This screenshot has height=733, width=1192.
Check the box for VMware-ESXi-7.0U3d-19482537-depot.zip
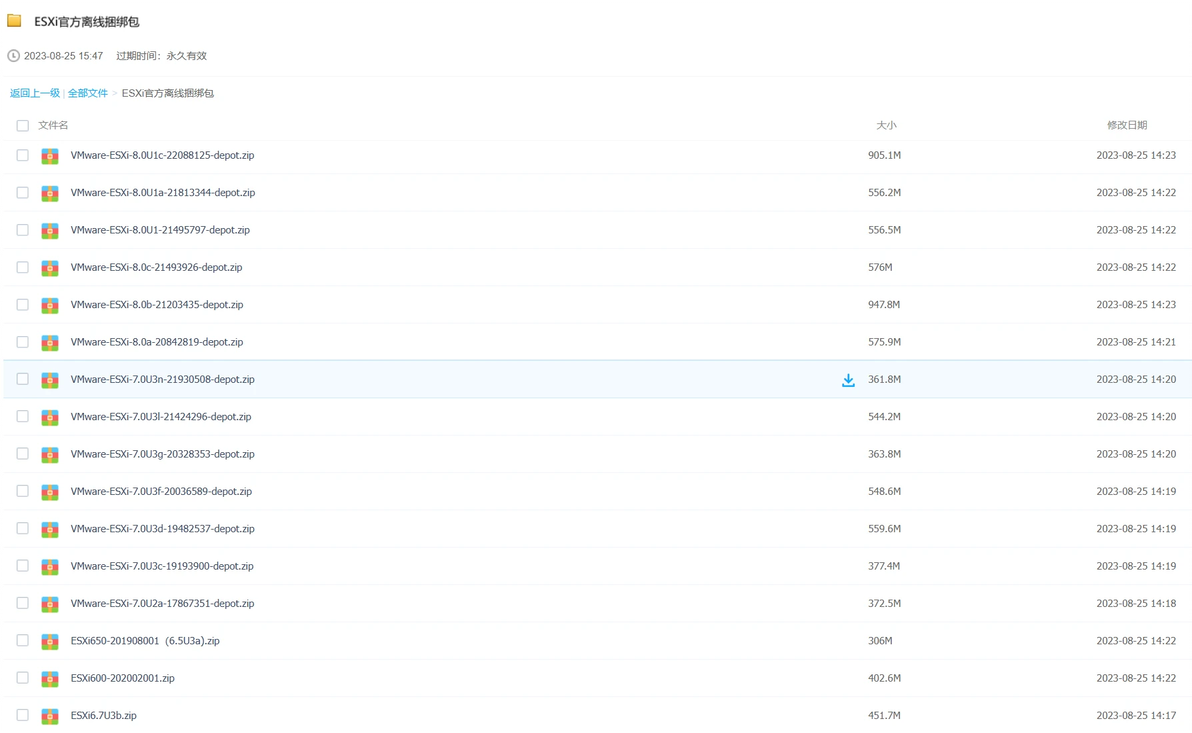coord(23,528)
